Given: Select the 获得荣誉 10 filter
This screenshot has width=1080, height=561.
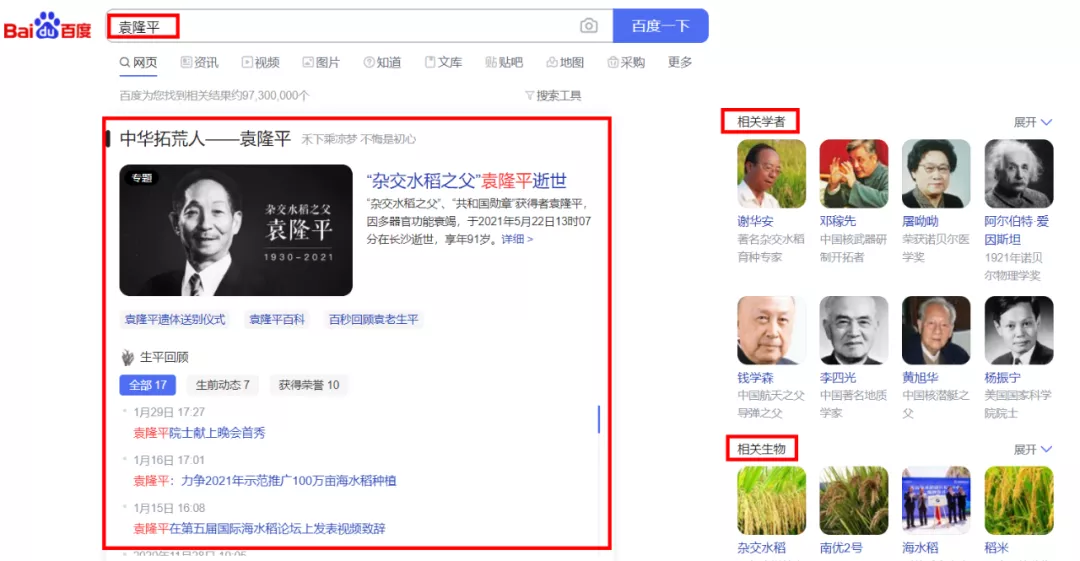Looking at the screenshot, I should pos(309,385).
